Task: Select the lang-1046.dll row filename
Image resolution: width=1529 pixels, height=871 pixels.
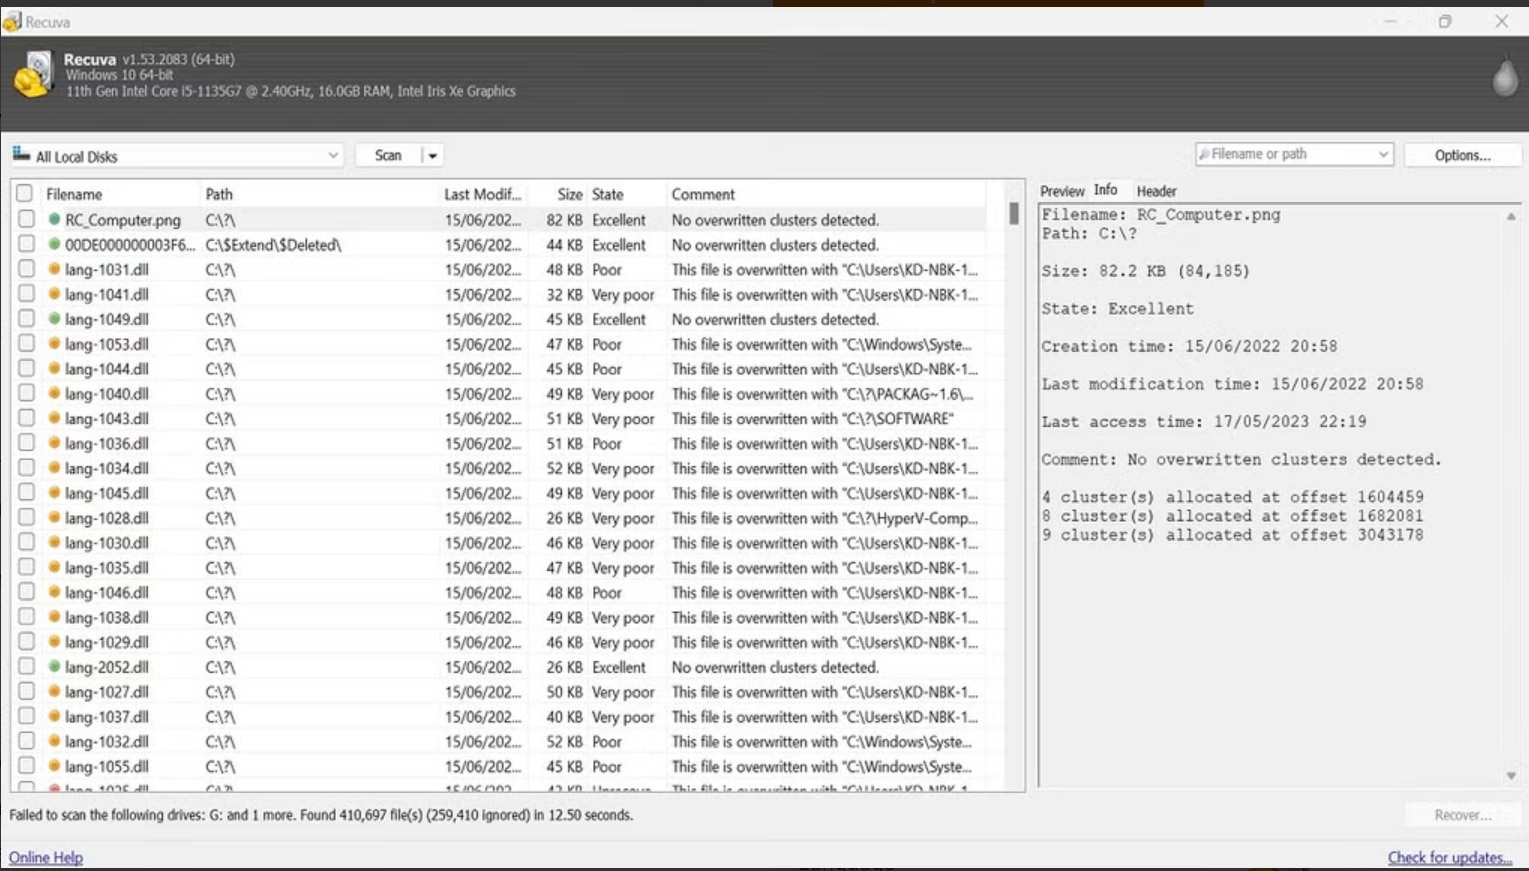Action: pos(106,593)
